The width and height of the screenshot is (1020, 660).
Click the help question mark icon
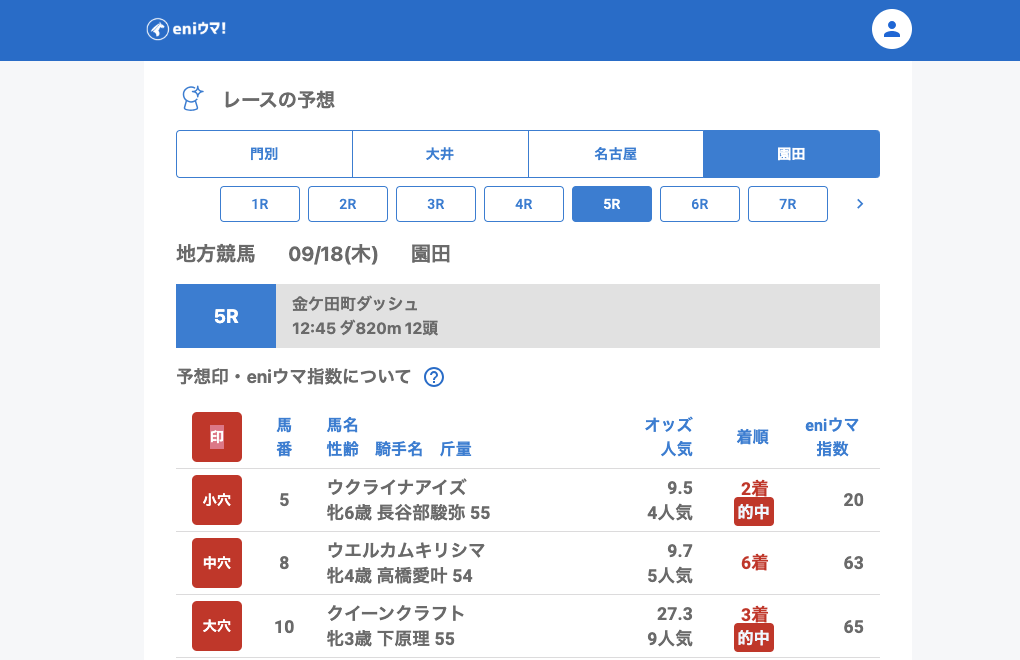tap(434, 377)
